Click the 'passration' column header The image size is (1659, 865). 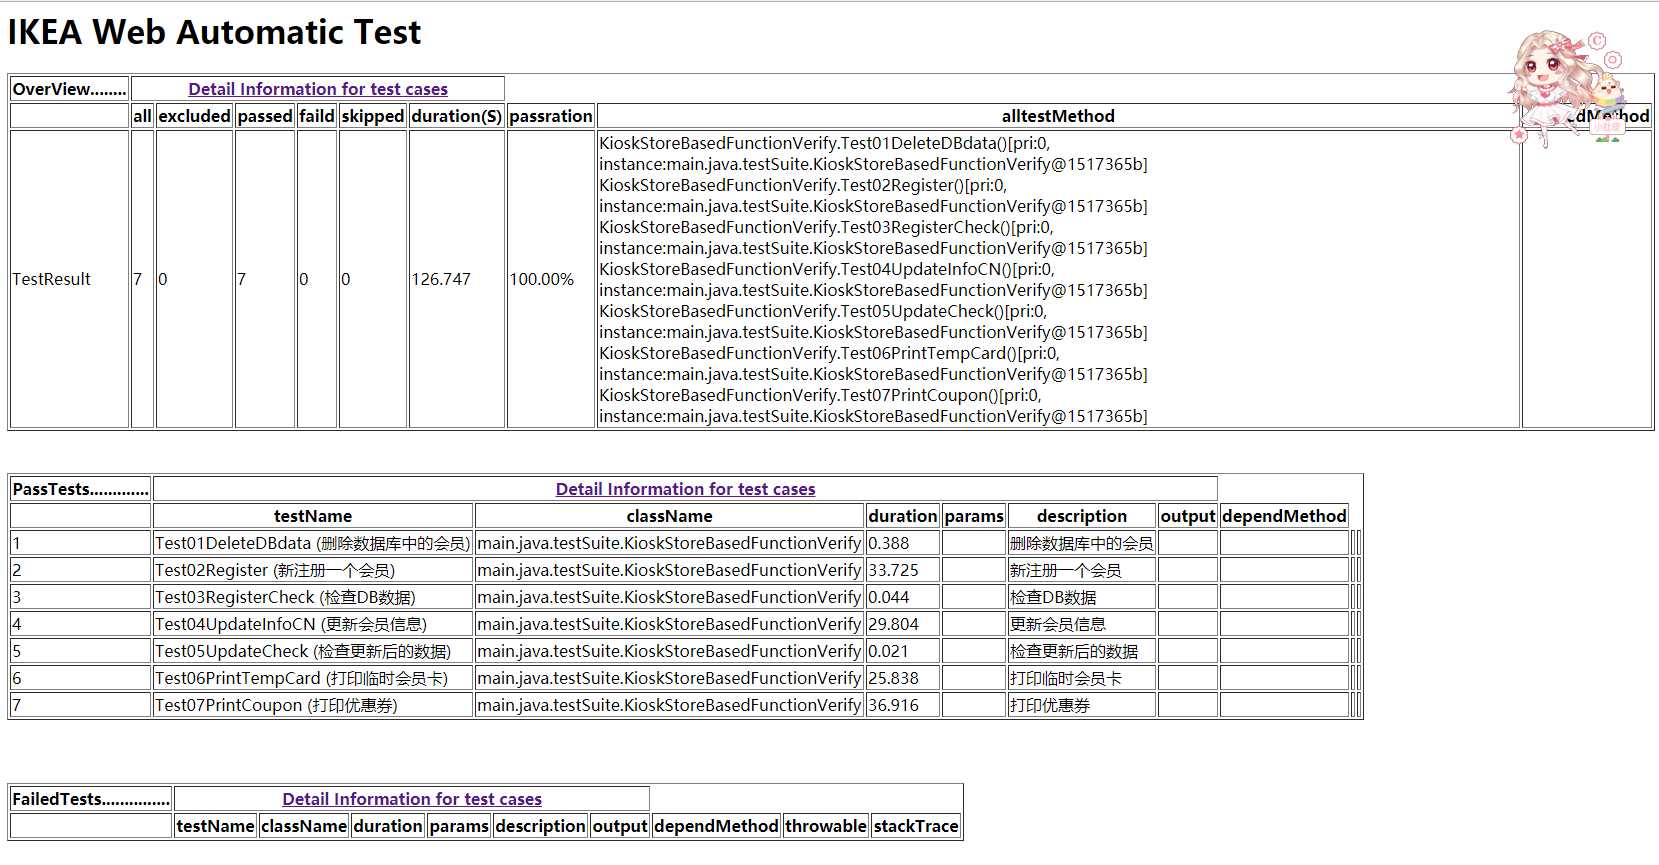[551, 116]
